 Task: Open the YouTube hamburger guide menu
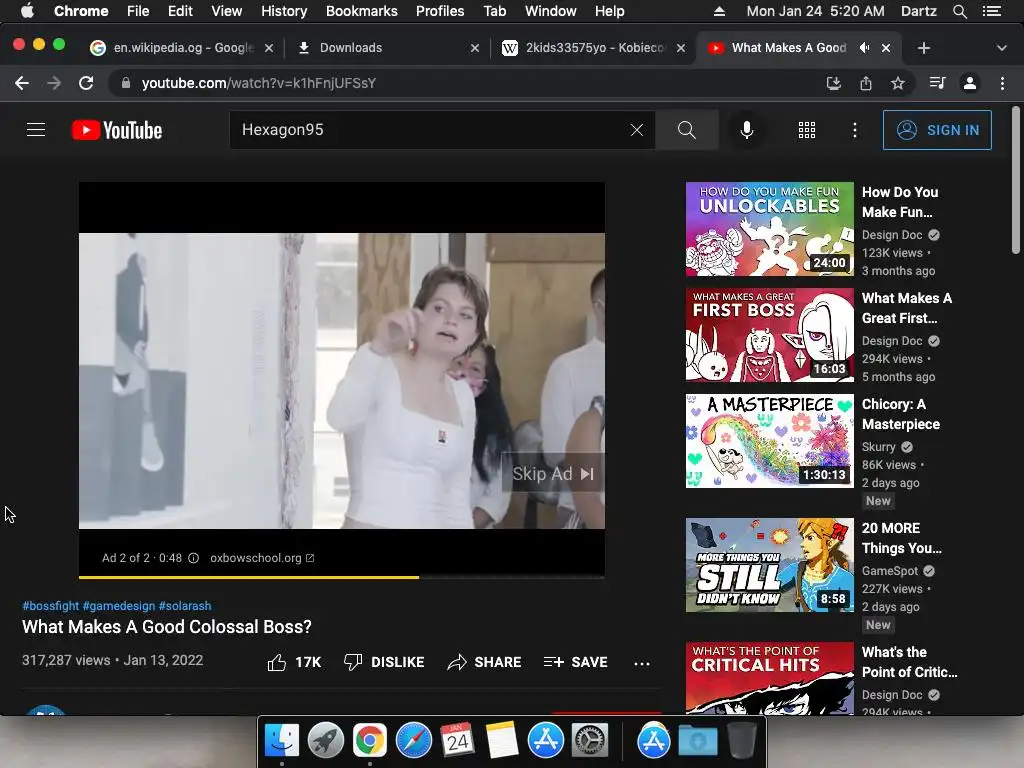pyautogui.click(x=36, y=130)
